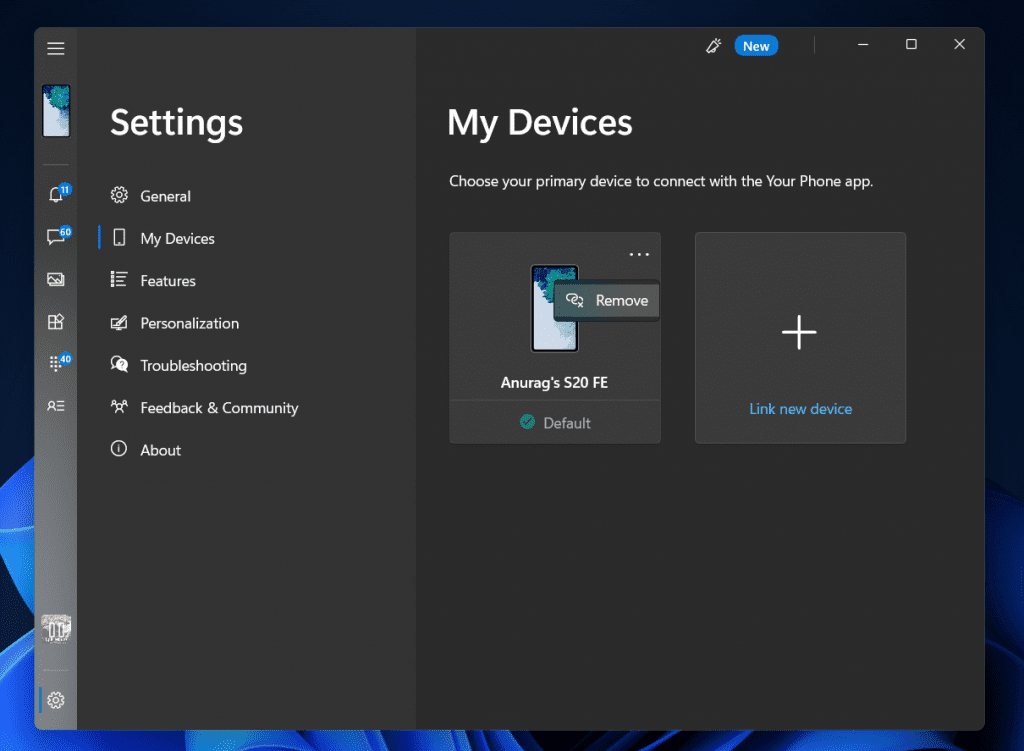Select My Devices in settings list
This screenshot has width=1024, height=751.
pyautogui.click(x=177, y=238)
